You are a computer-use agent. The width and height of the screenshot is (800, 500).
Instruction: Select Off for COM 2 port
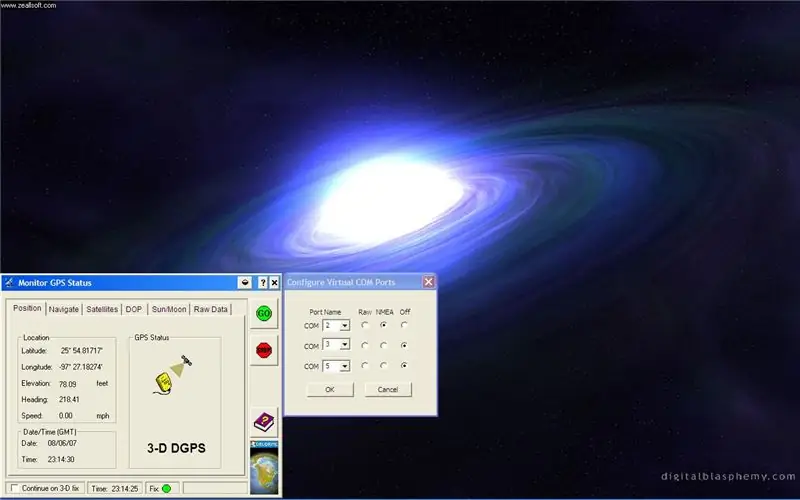click(x=404, y=324)
